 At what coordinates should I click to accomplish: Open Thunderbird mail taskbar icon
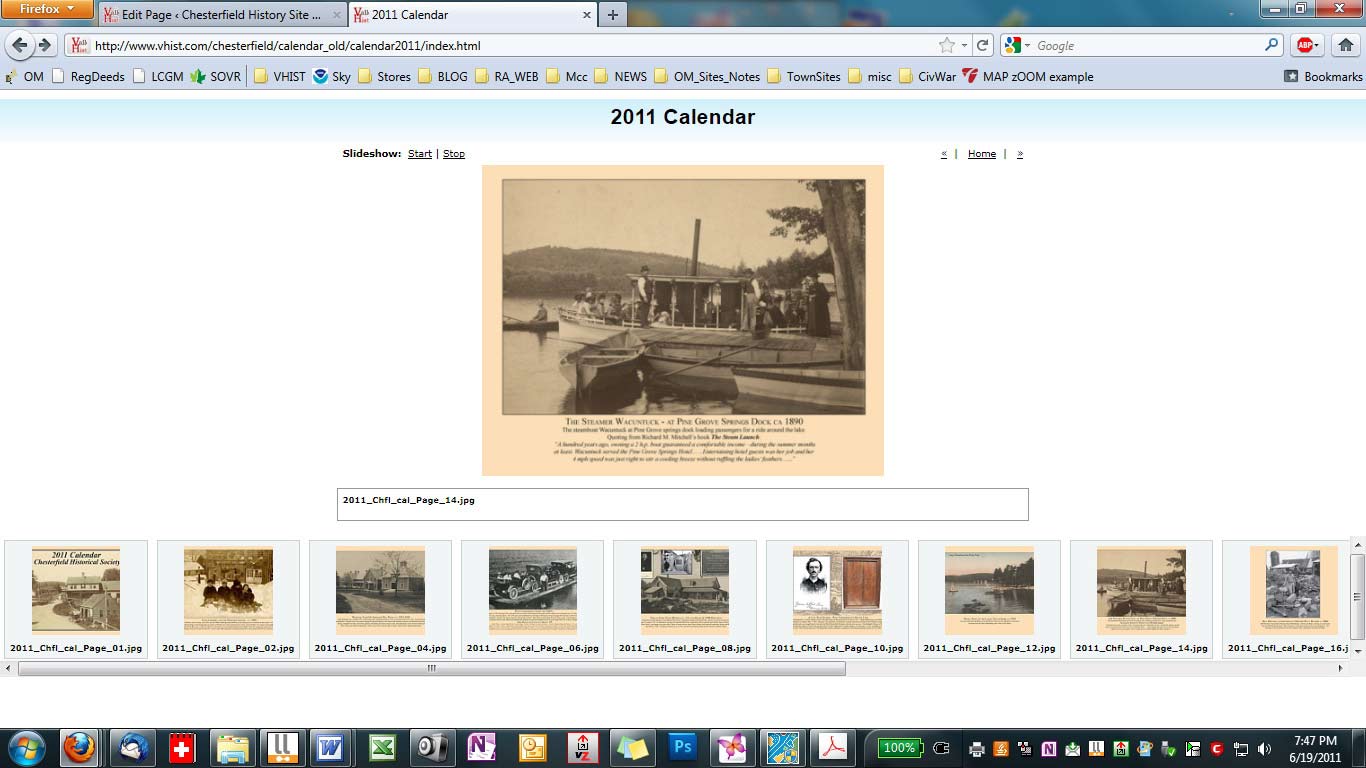pyautogui.click(x=131, y=747)
